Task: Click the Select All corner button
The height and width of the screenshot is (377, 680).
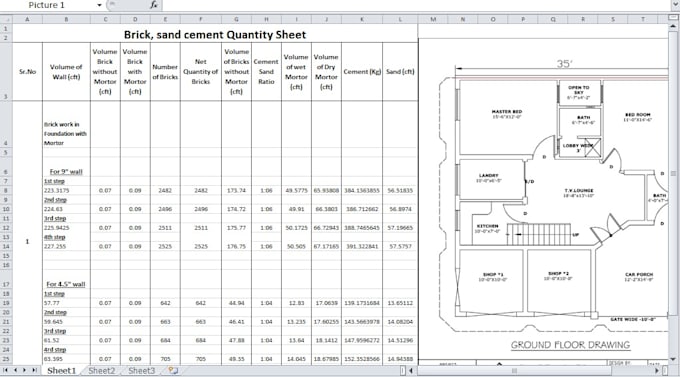Action: [6, 19]
